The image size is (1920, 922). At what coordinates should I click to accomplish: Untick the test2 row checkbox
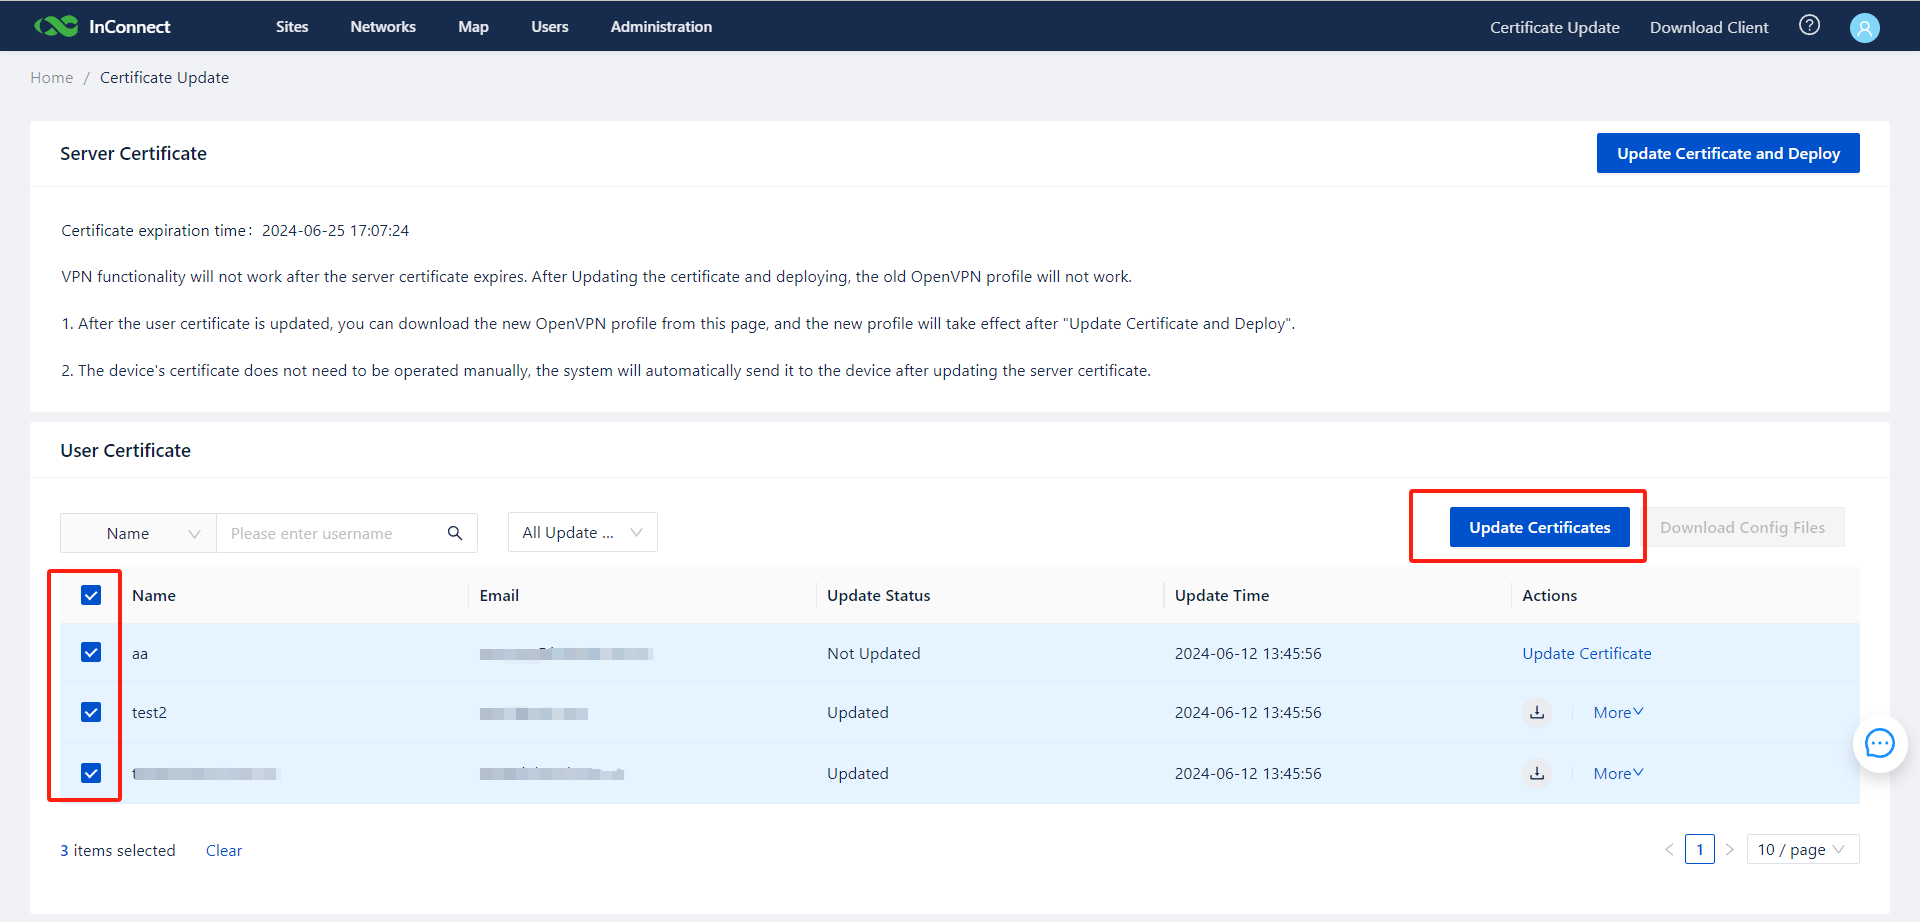pyautogui.click(x=91, y=712)
